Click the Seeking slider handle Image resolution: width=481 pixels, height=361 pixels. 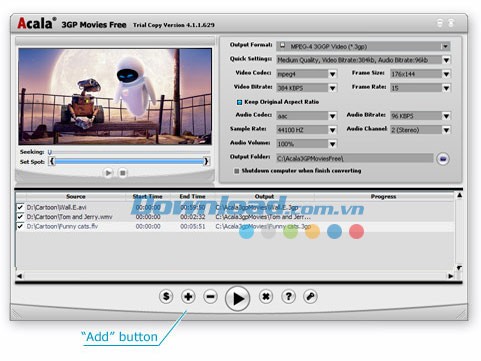click(50, 152)
